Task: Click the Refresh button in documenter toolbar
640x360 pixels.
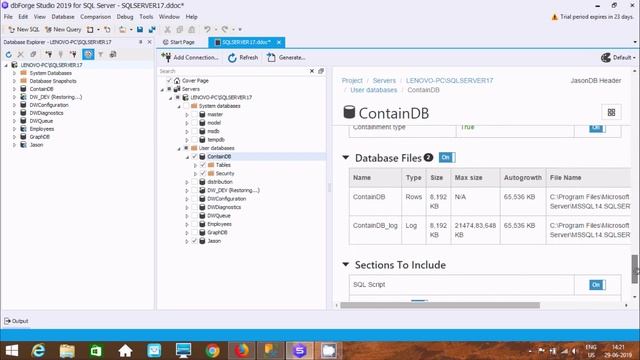Action: pyautogui.click(x=243, y=58)
